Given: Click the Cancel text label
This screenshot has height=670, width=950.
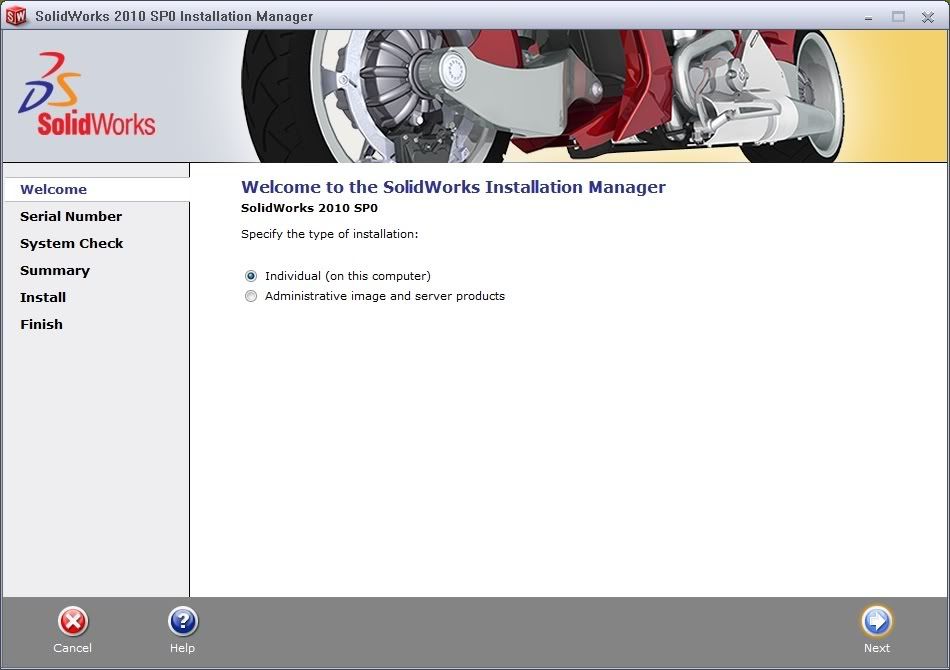Looking at the screenshot, I should click(x=73, y=648).
